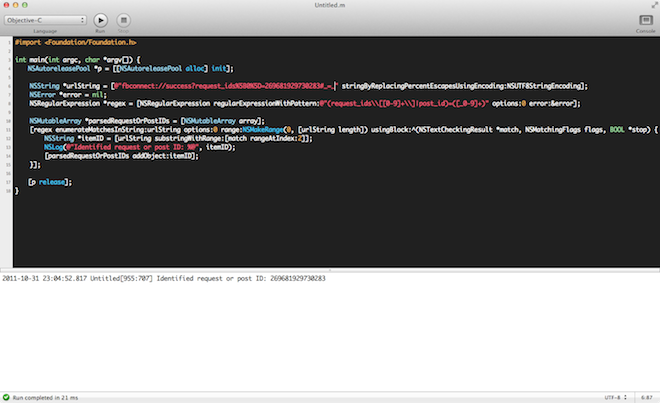The height and width of the screenshot is (403, 660).
Task: Click the int main function declaration
Action: point(78,60)
